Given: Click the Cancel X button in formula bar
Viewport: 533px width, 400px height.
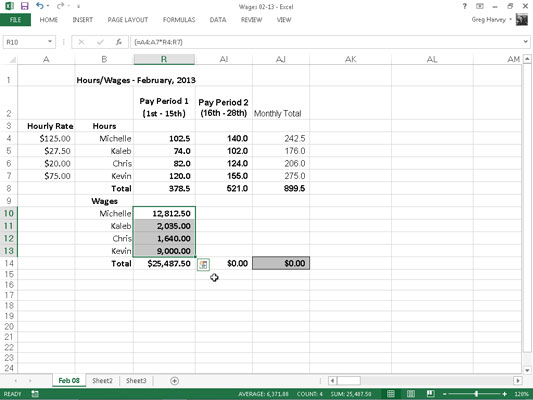Looking at the screenshot, I should (81, 42).
